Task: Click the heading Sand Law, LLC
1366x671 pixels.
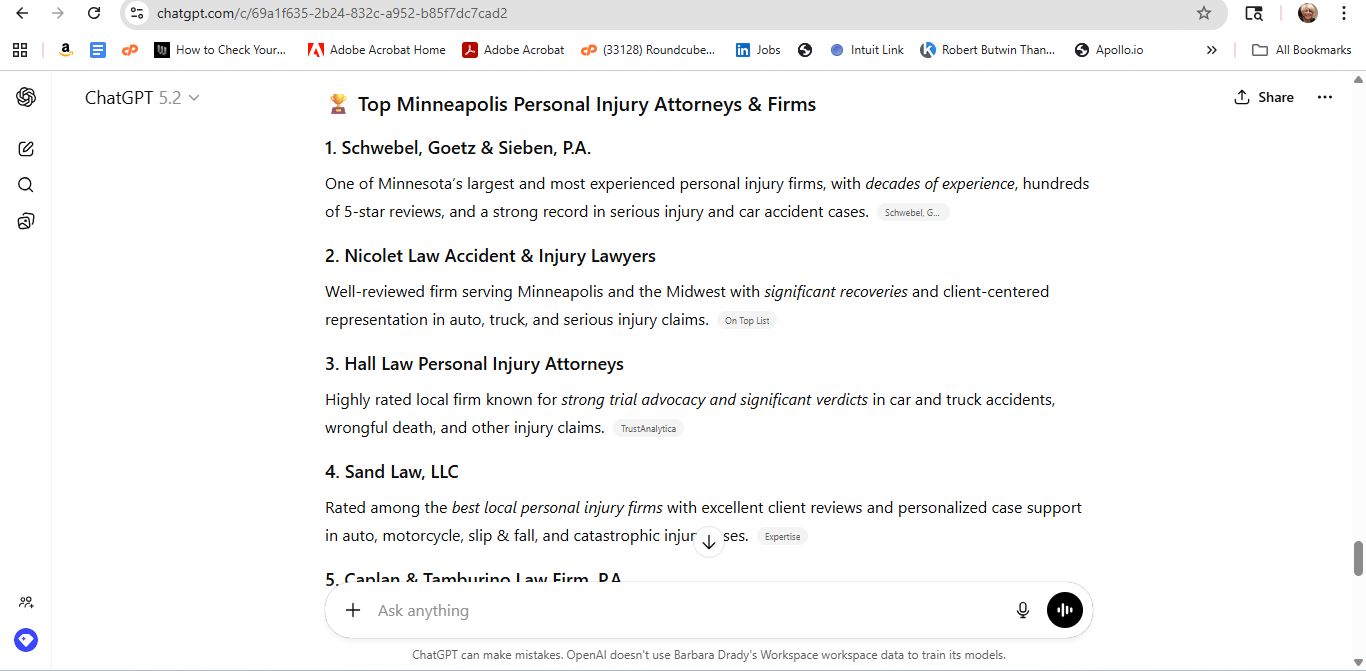Action: tap(392, 472)
